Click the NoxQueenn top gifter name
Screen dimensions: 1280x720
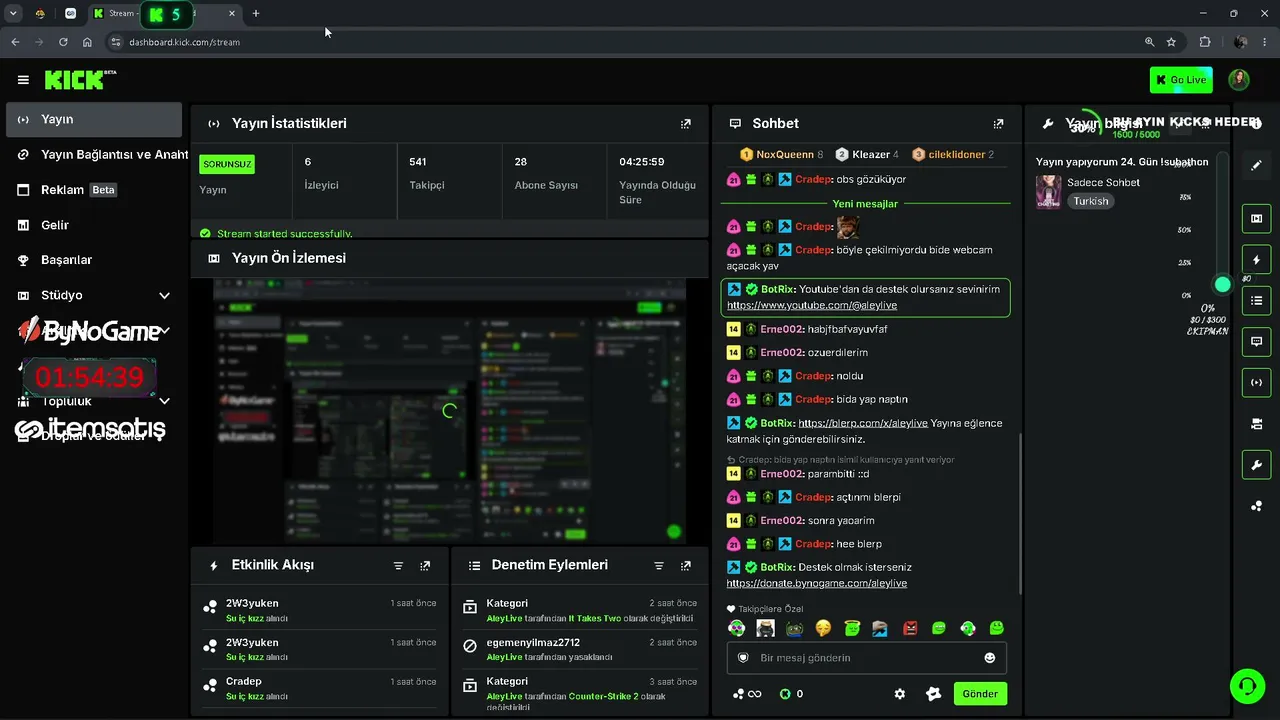(785, 155)
